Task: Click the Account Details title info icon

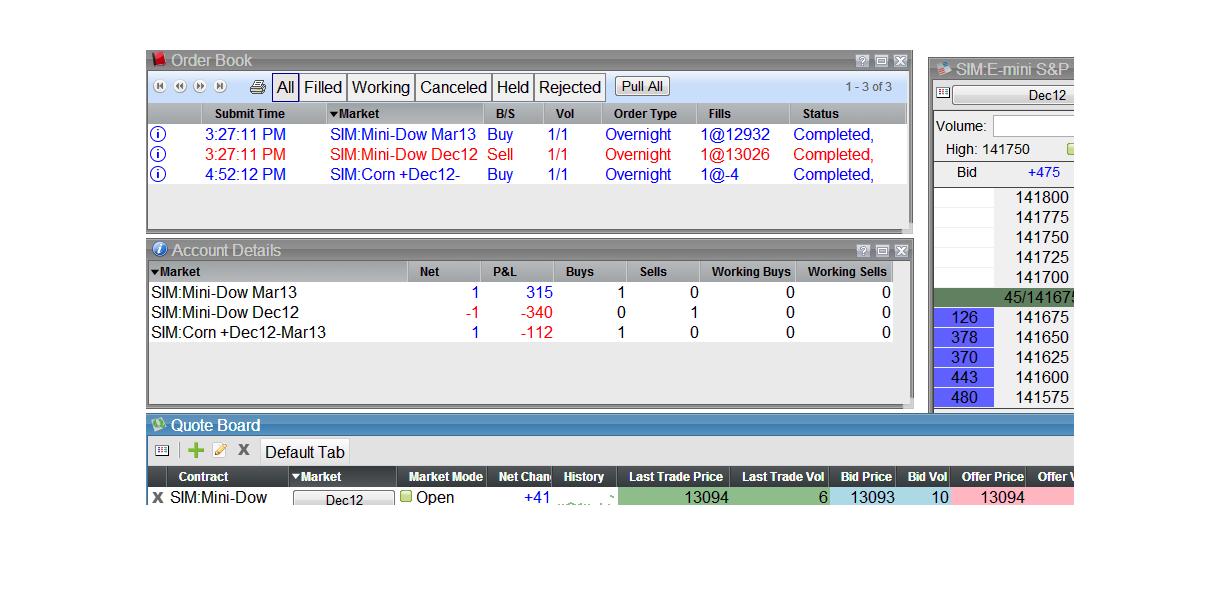Action: [x=159, y=250]
